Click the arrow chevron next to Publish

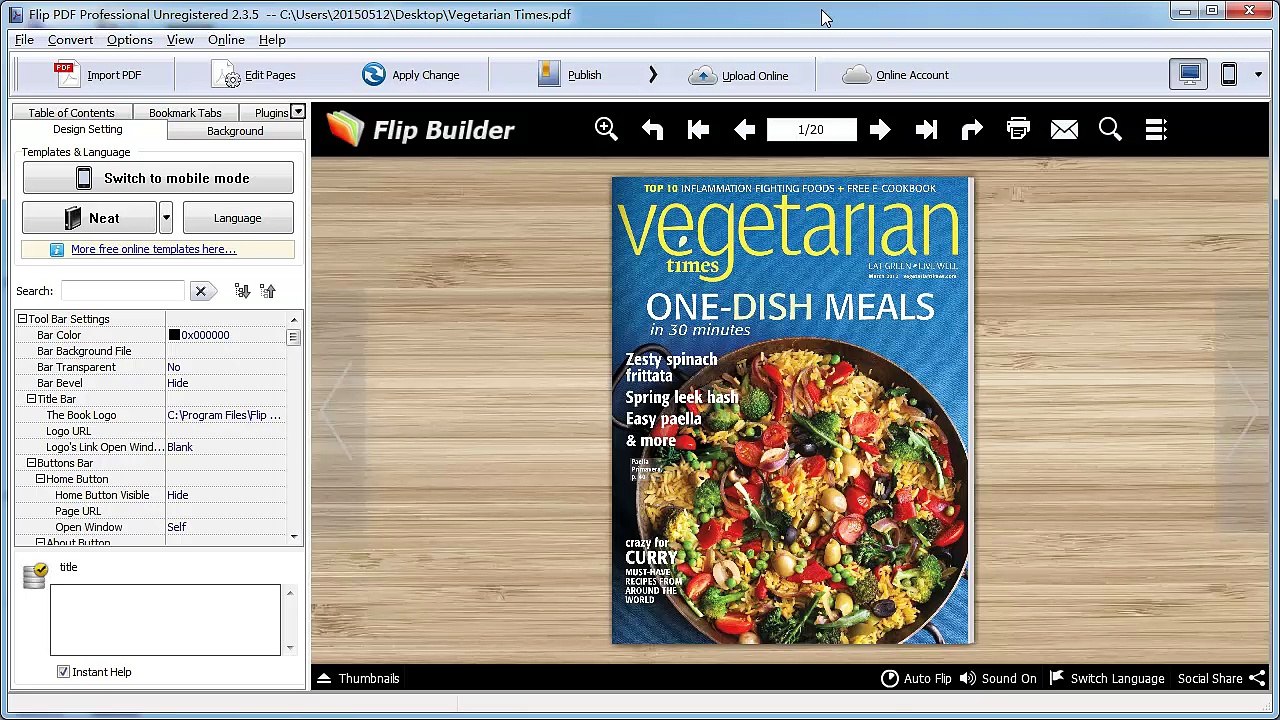pyautogui.click(x=653, y=75)
